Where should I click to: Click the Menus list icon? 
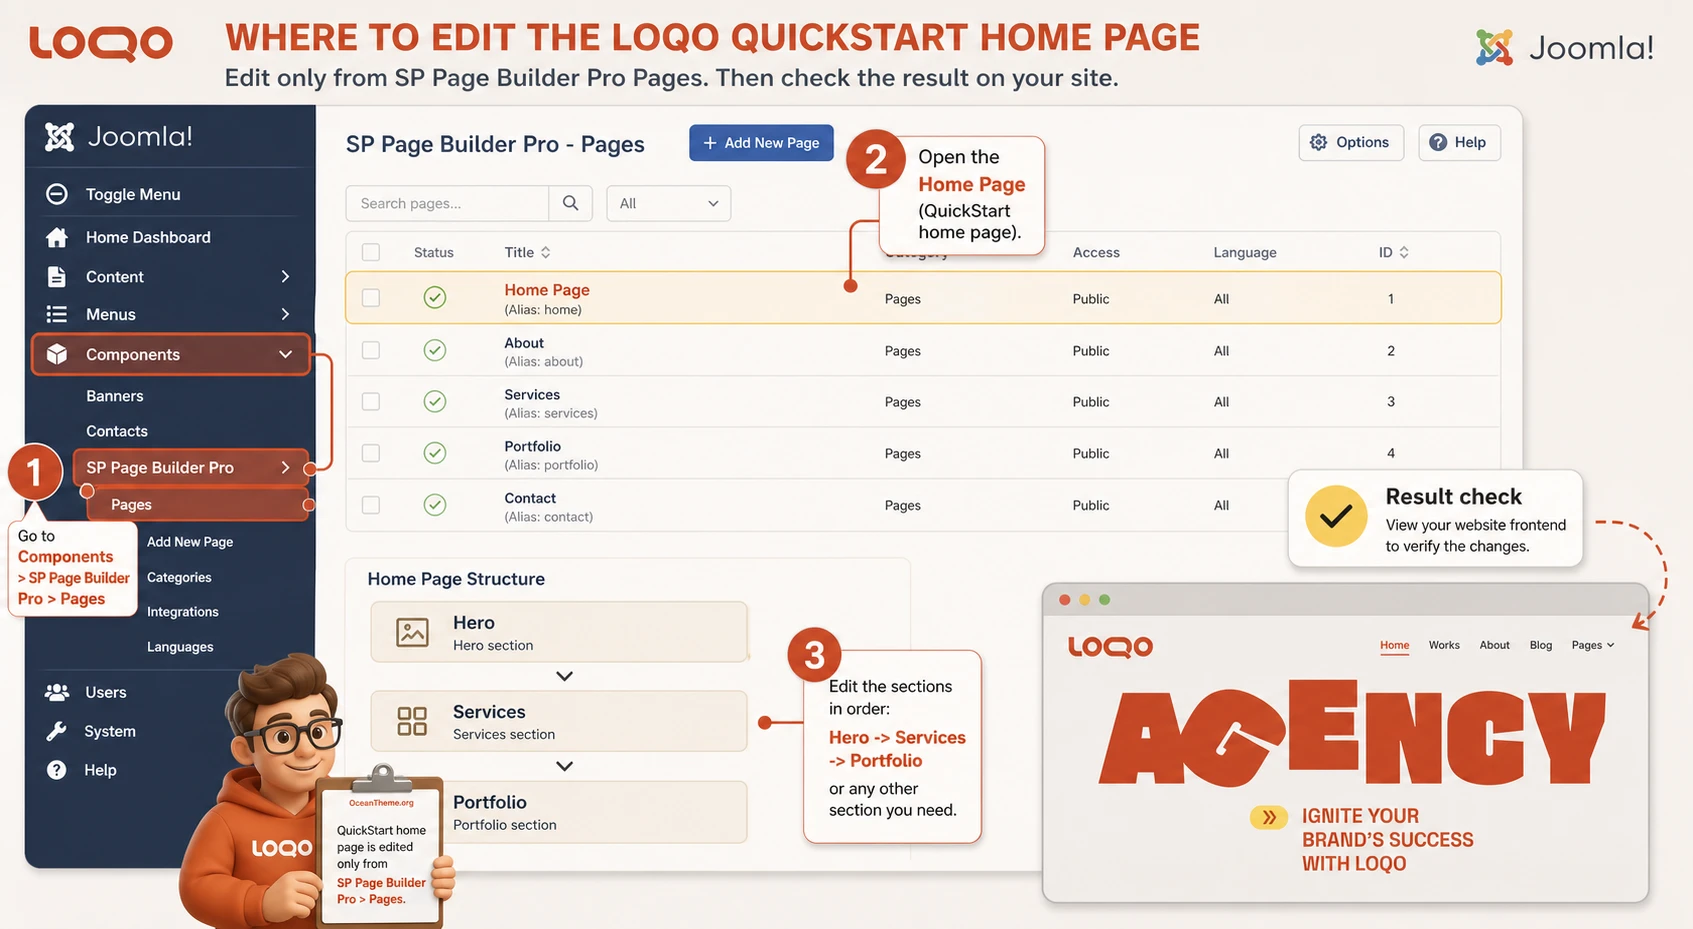(57, 314)
